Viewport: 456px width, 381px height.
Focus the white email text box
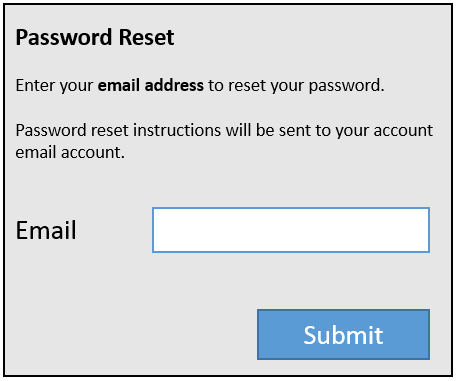point(291,230)
